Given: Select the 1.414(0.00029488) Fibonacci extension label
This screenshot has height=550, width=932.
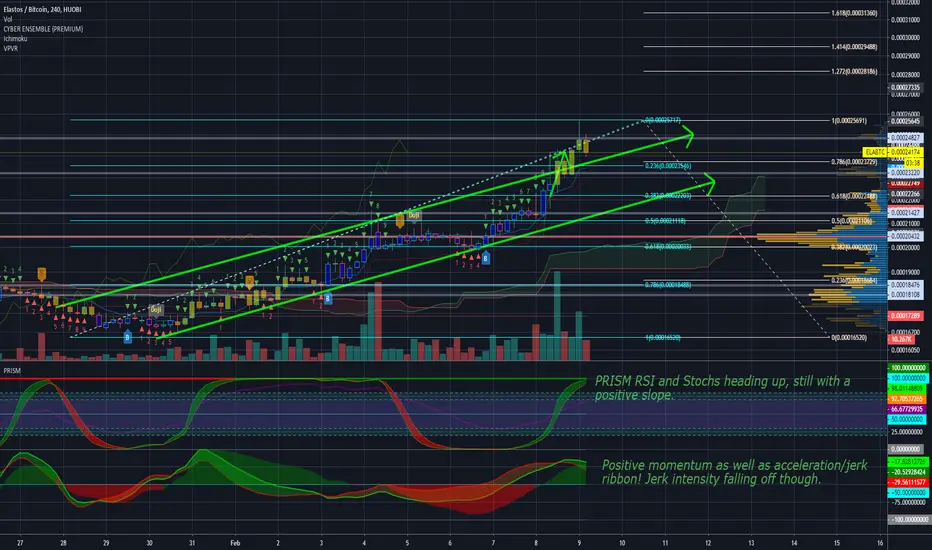Looking at the screenshot, I should point(854,46).
